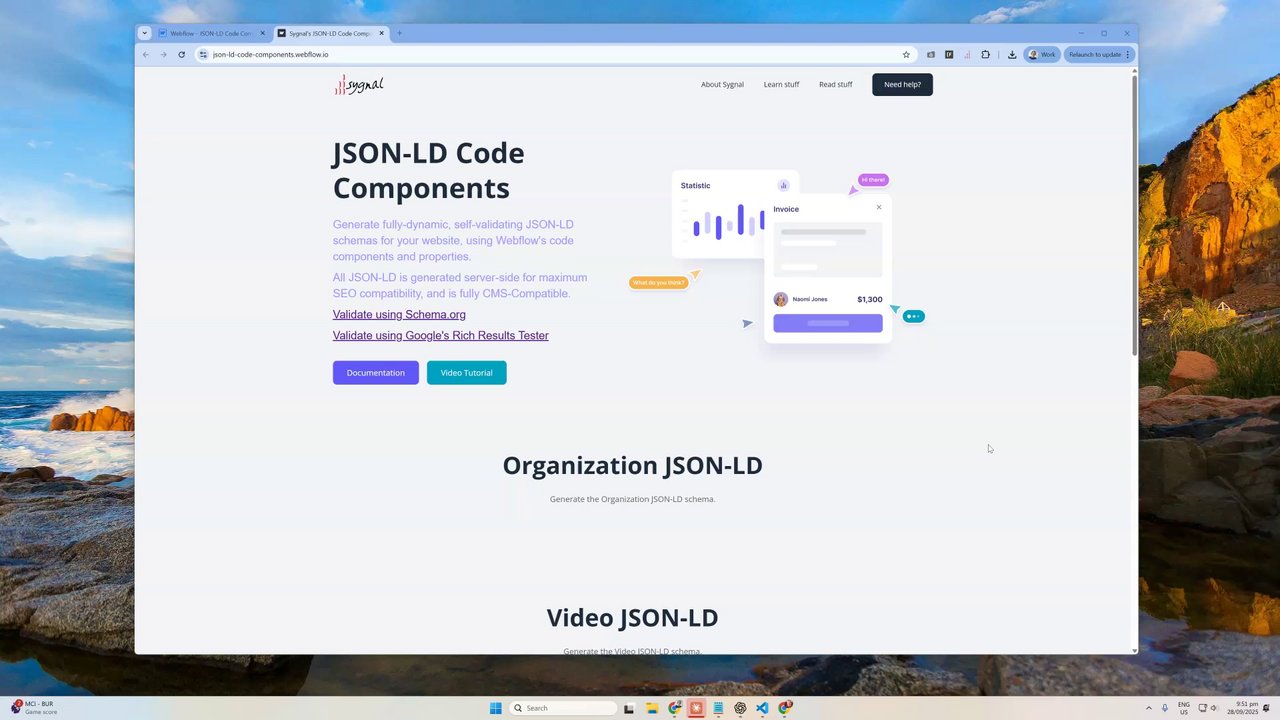
Task: Reload the page with the refresh icon
Action: pyautogui.click(x=181, y=54)
